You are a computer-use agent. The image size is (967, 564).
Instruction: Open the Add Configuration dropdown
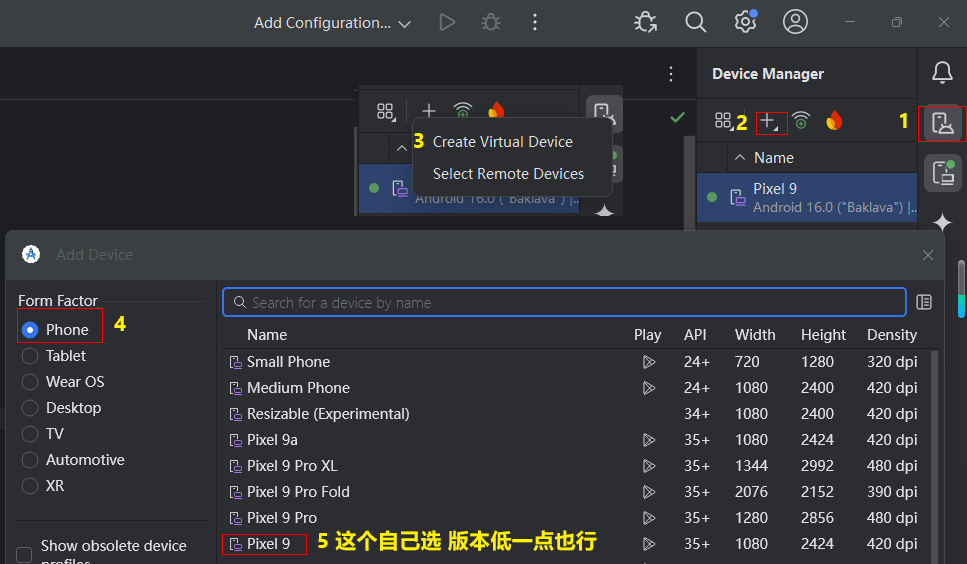tap(332, 23)
